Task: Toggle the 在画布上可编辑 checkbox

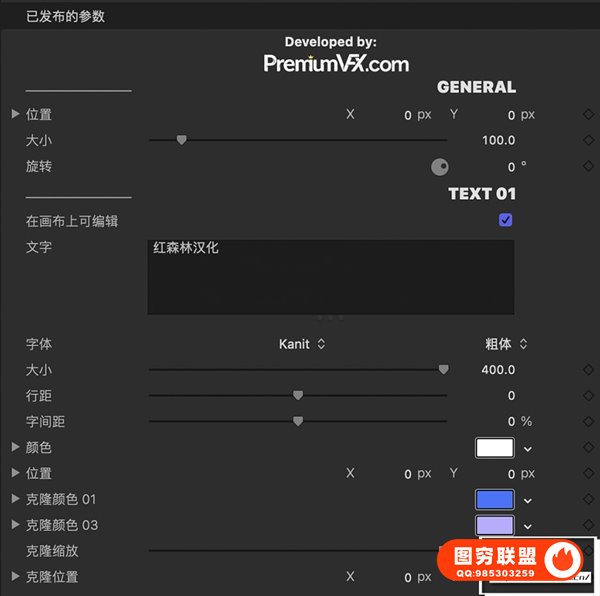Action: pyautogui.click(x=505, y=220)
